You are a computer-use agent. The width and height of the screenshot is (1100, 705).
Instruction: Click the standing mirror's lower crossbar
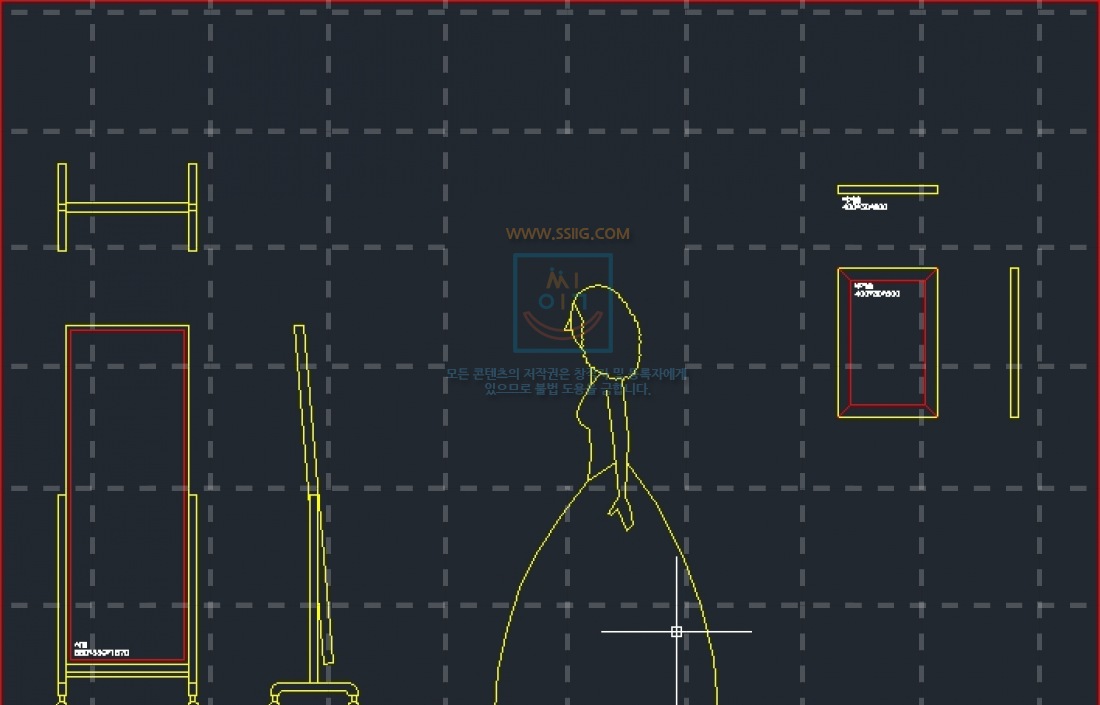click(x=127, y=674)
